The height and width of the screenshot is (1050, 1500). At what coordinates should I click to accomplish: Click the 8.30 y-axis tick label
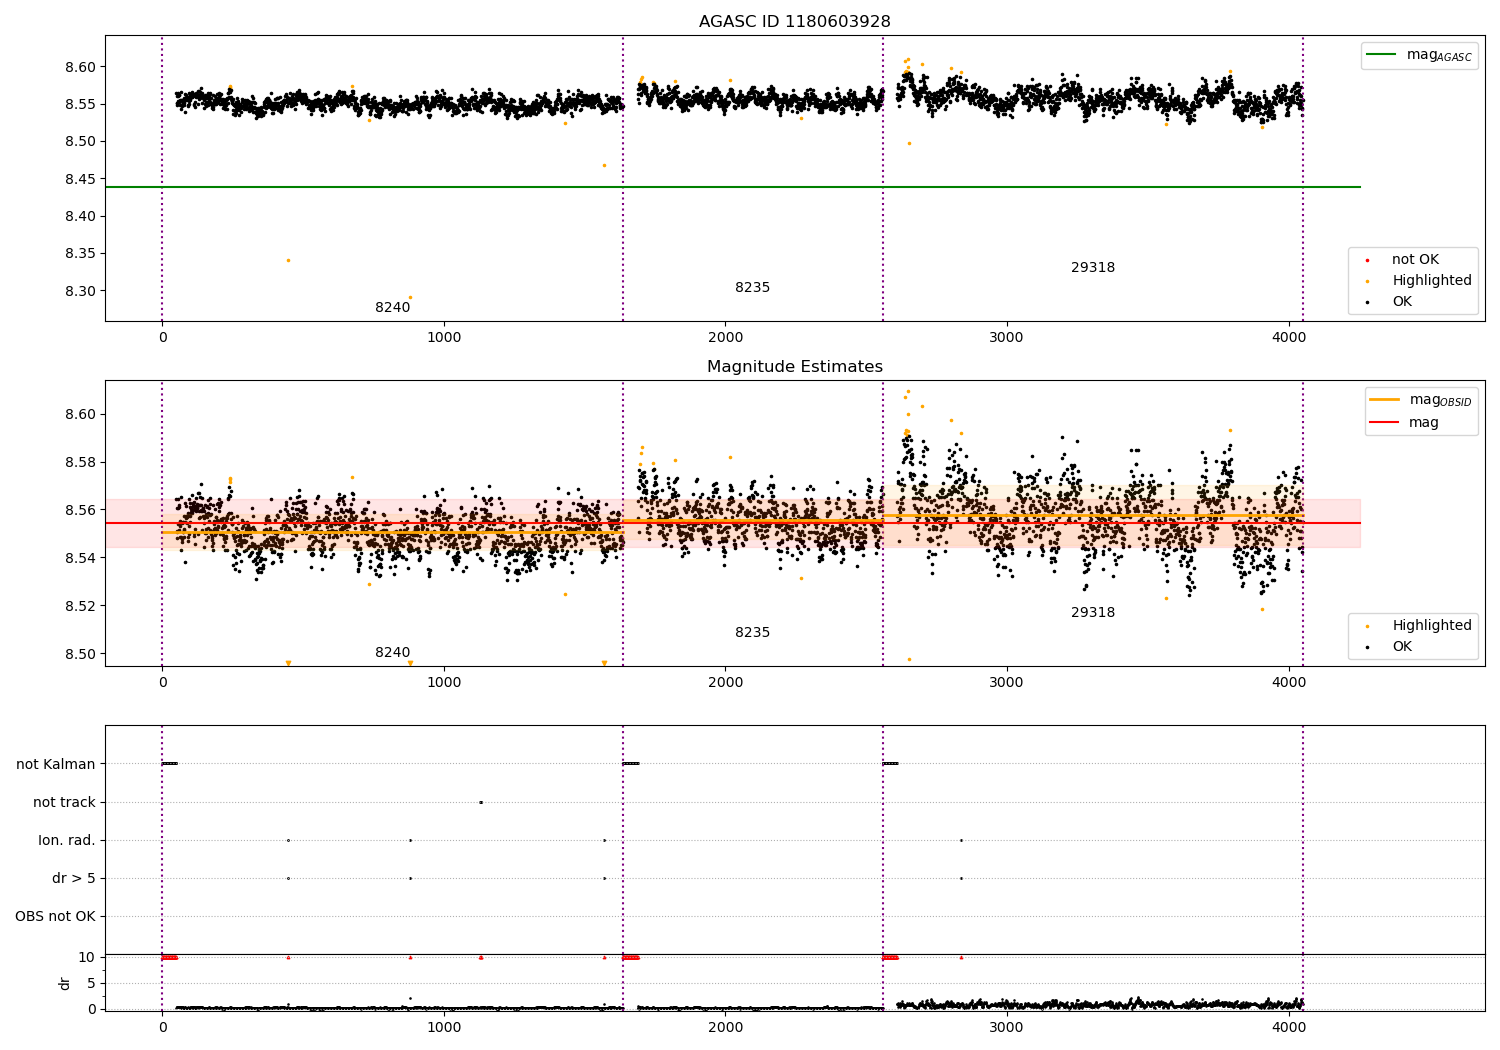coord(80,291)
